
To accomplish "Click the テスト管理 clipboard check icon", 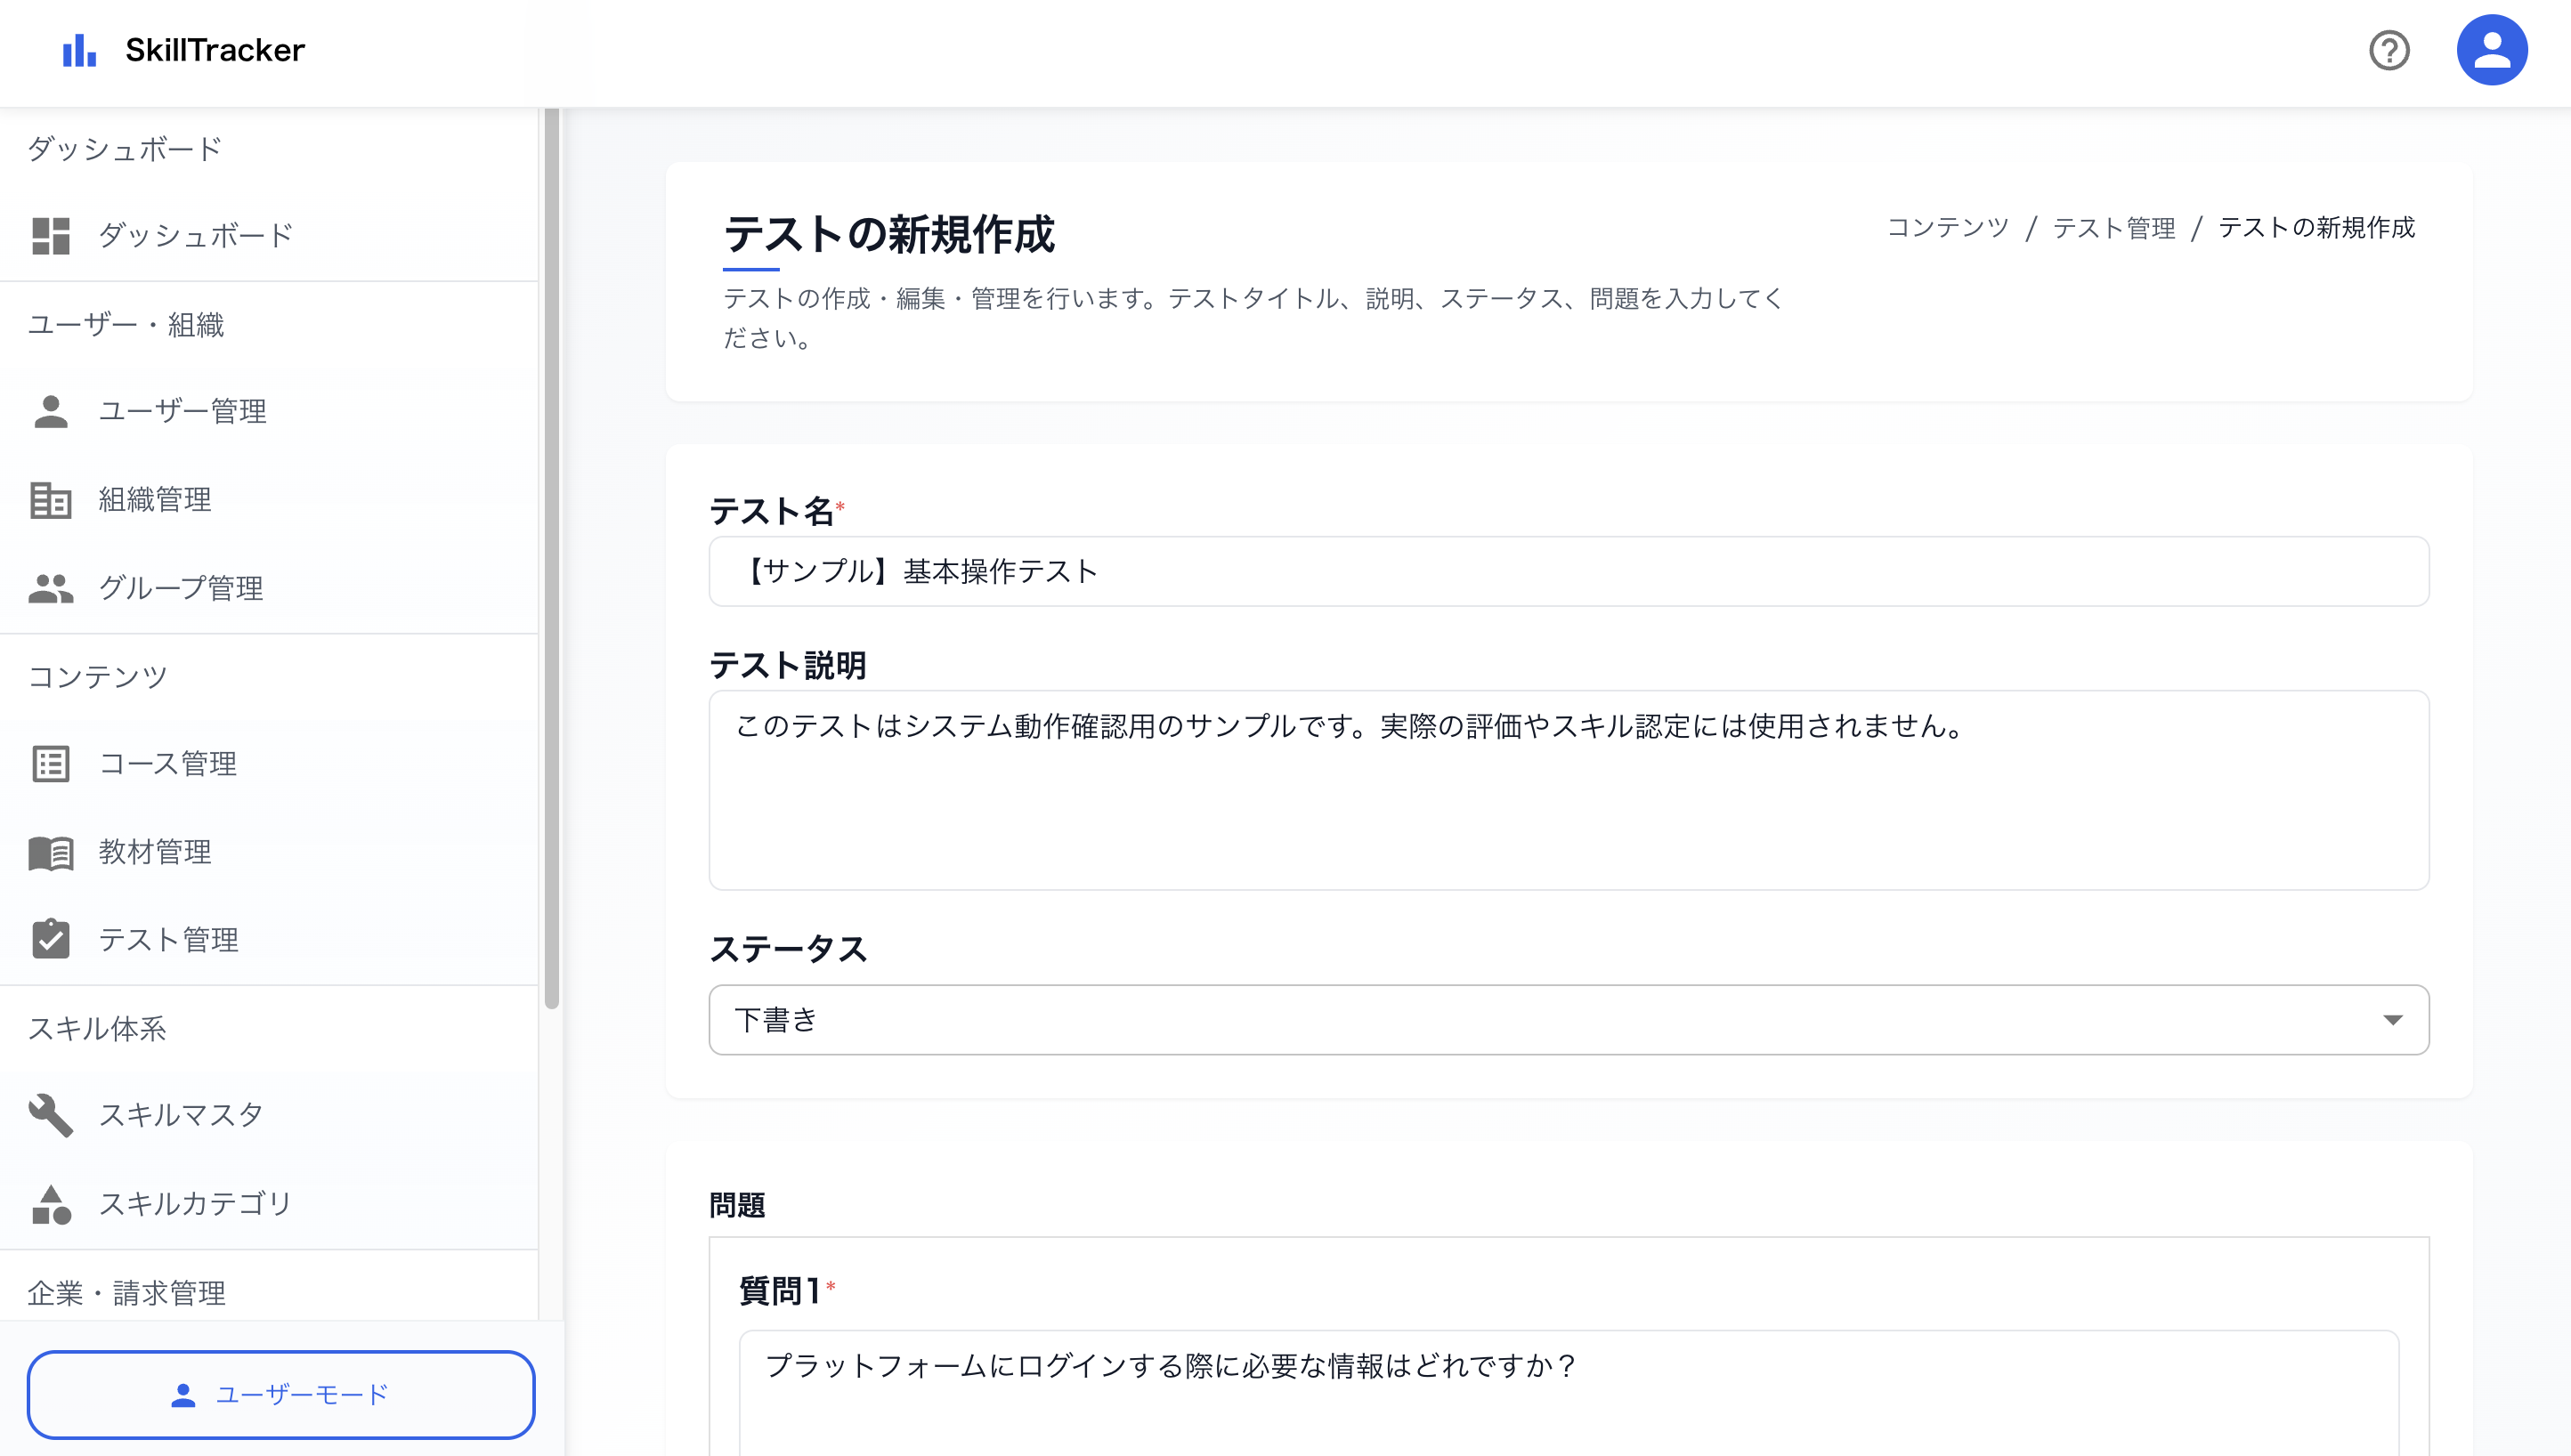I will 50,940.
